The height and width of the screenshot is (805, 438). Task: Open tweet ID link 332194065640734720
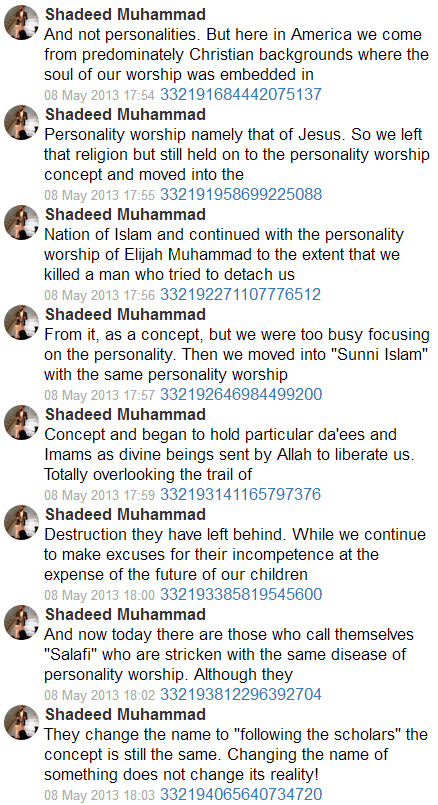241,795
